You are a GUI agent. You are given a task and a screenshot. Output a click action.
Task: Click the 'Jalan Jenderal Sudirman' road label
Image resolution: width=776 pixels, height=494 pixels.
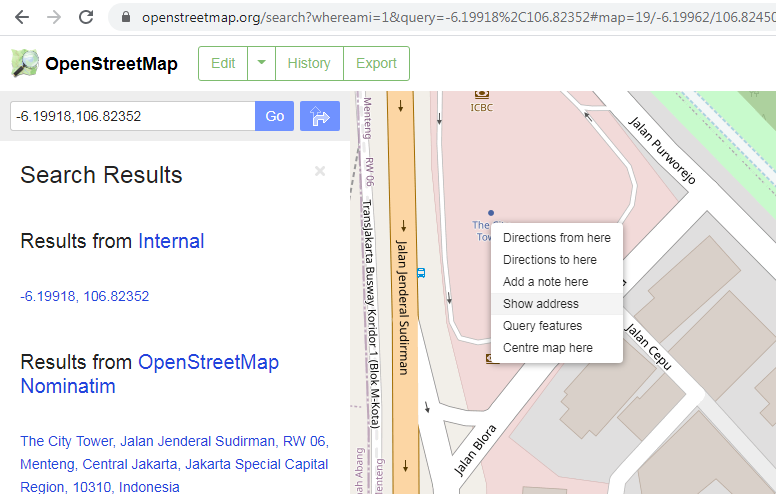pos(402,307)
